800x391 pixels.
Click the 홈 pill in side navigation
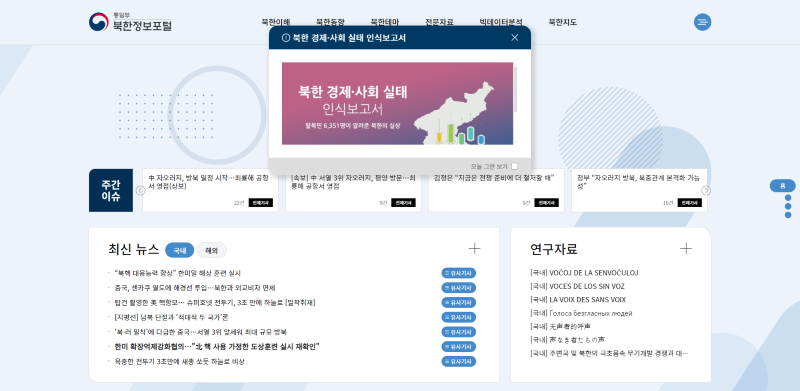click(x=783, y=186)
